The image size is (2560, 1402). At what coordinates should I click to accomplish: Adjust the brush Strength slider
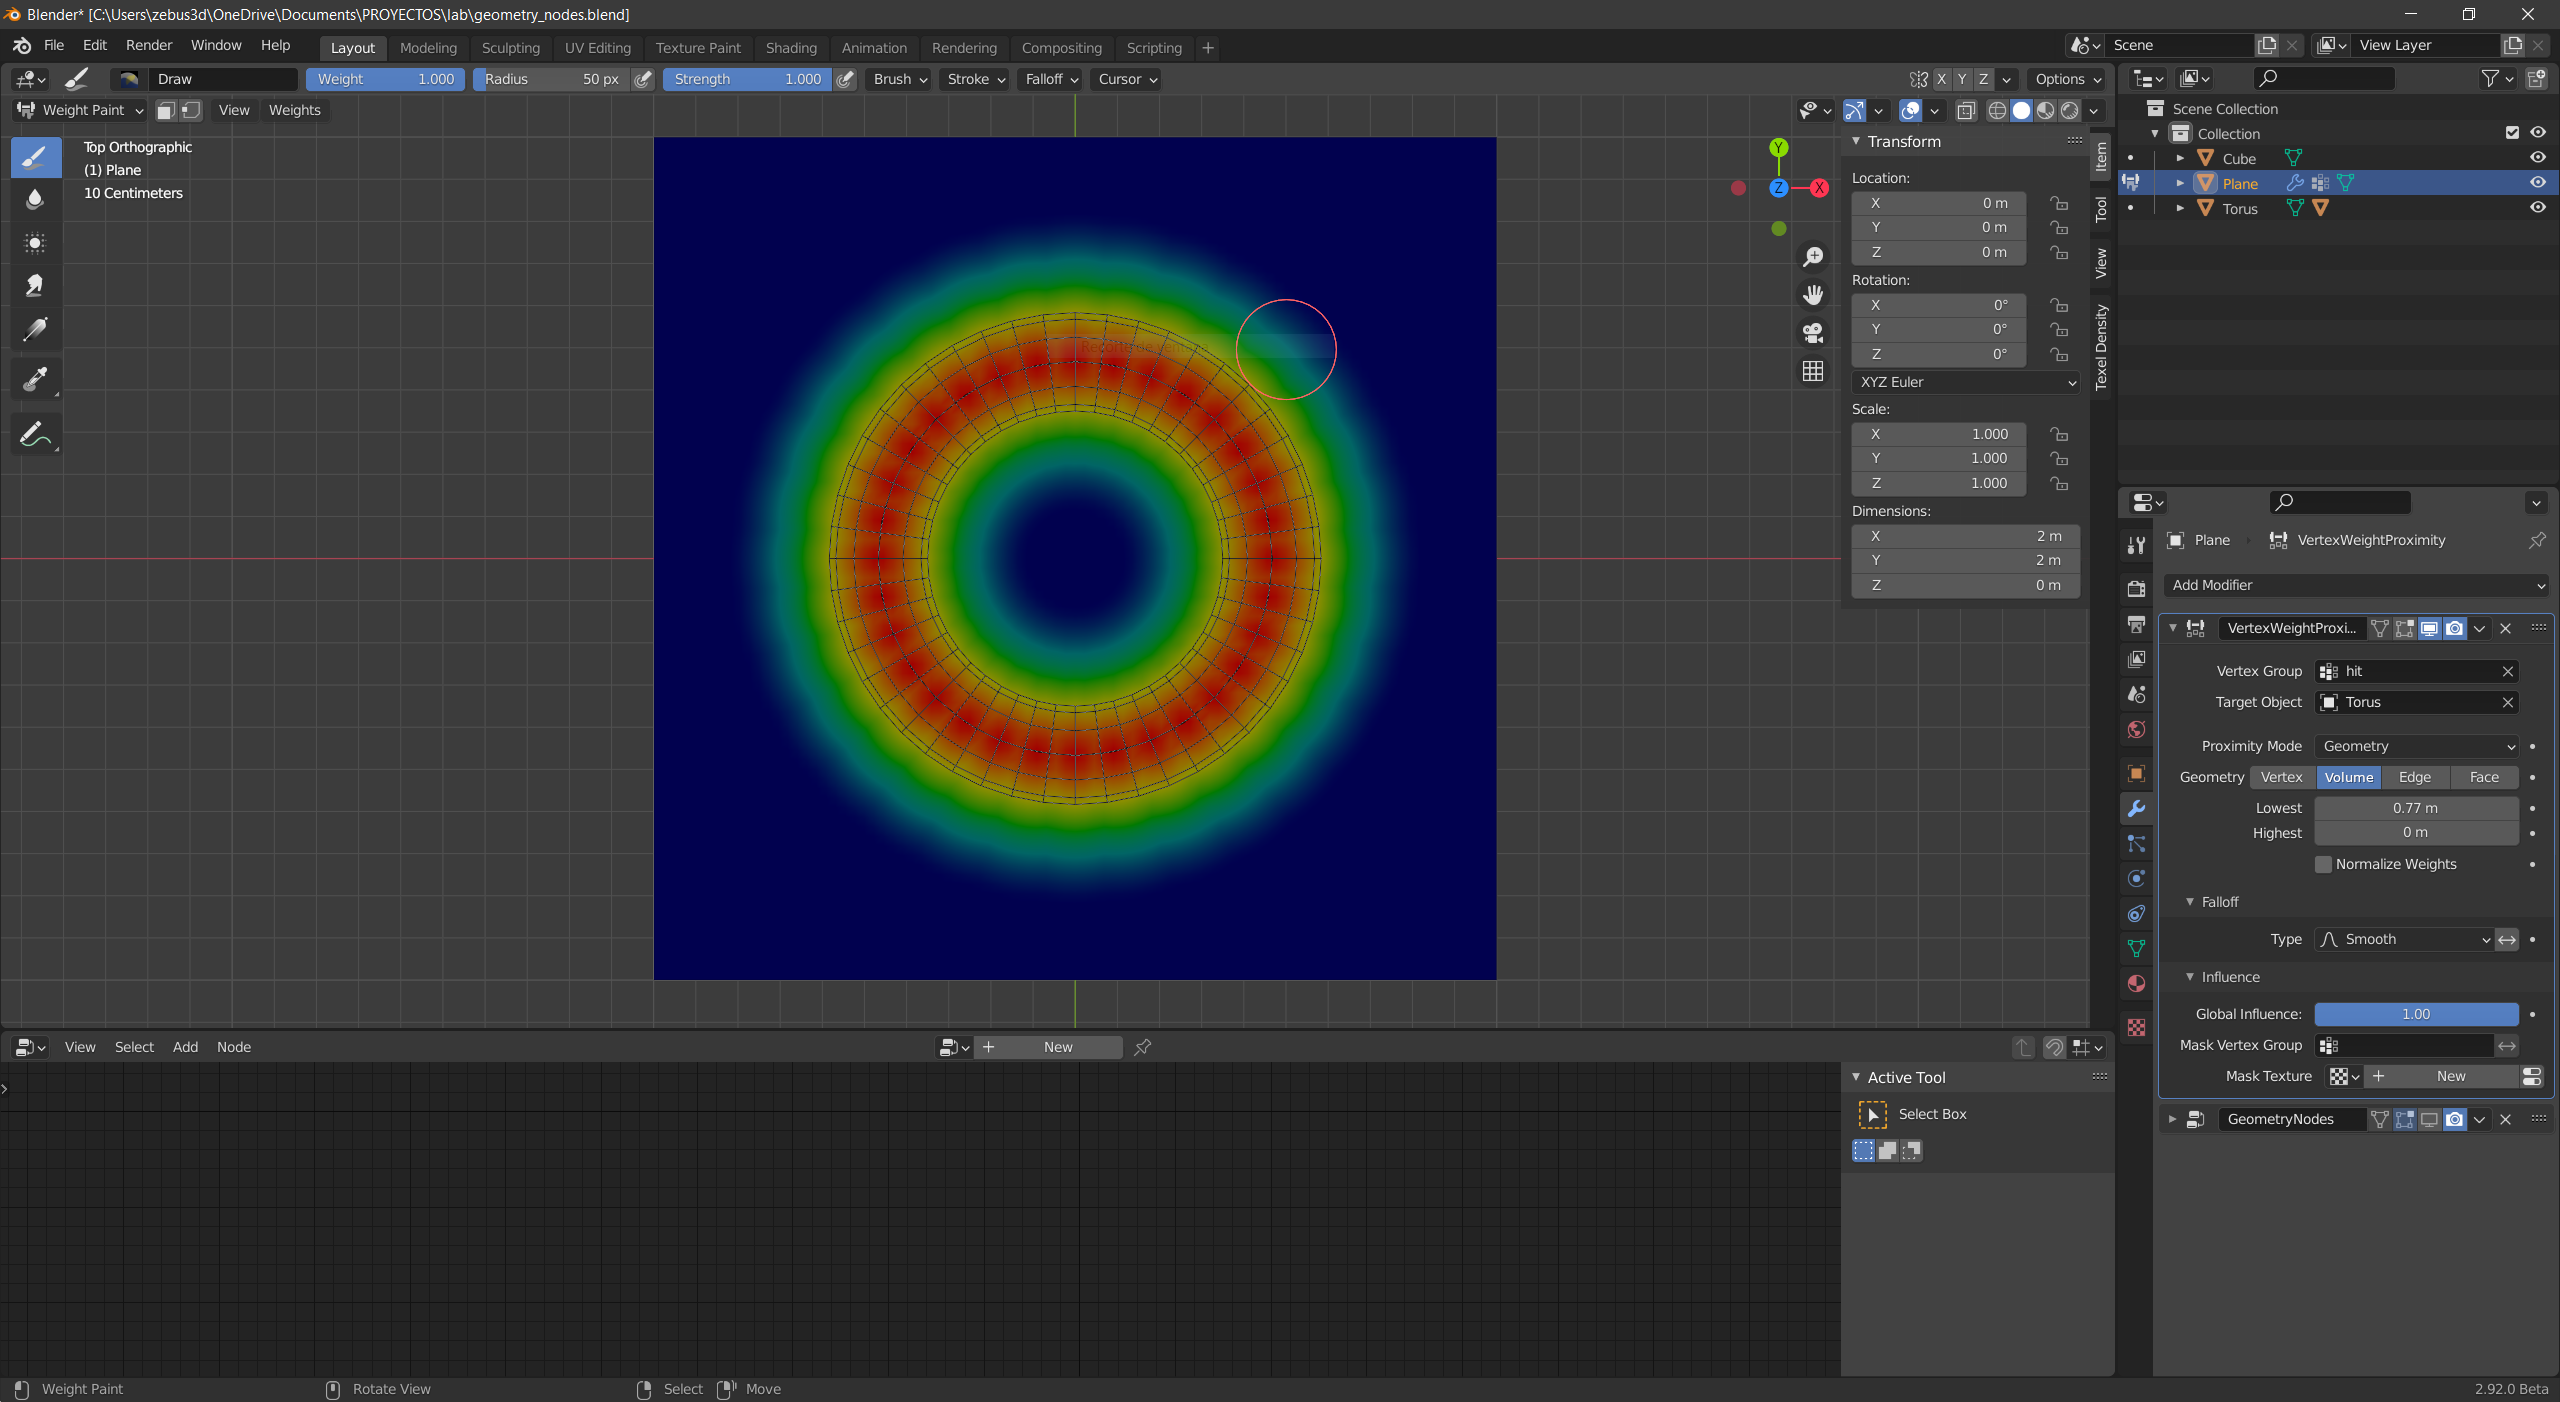click(747, 79)
